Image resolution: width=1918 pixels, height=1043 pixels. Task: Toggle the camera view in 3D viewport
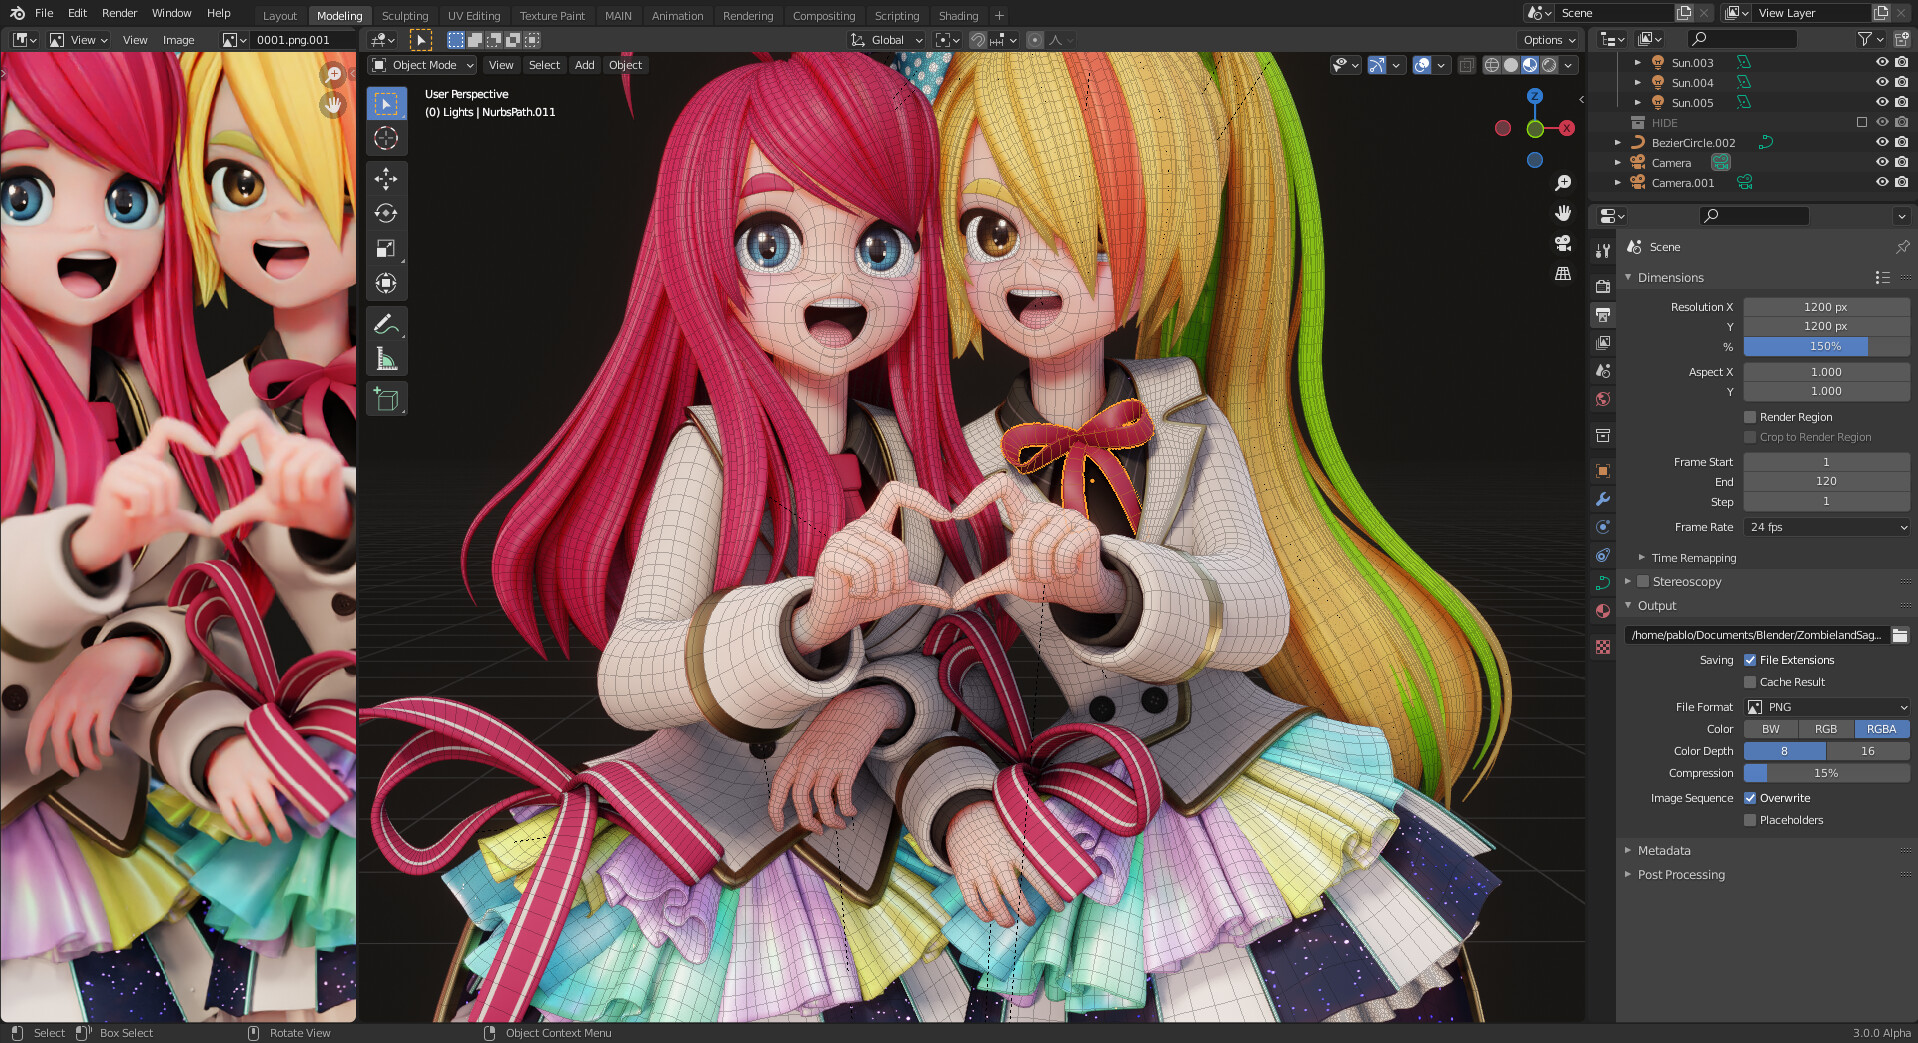click(1563, 243)
